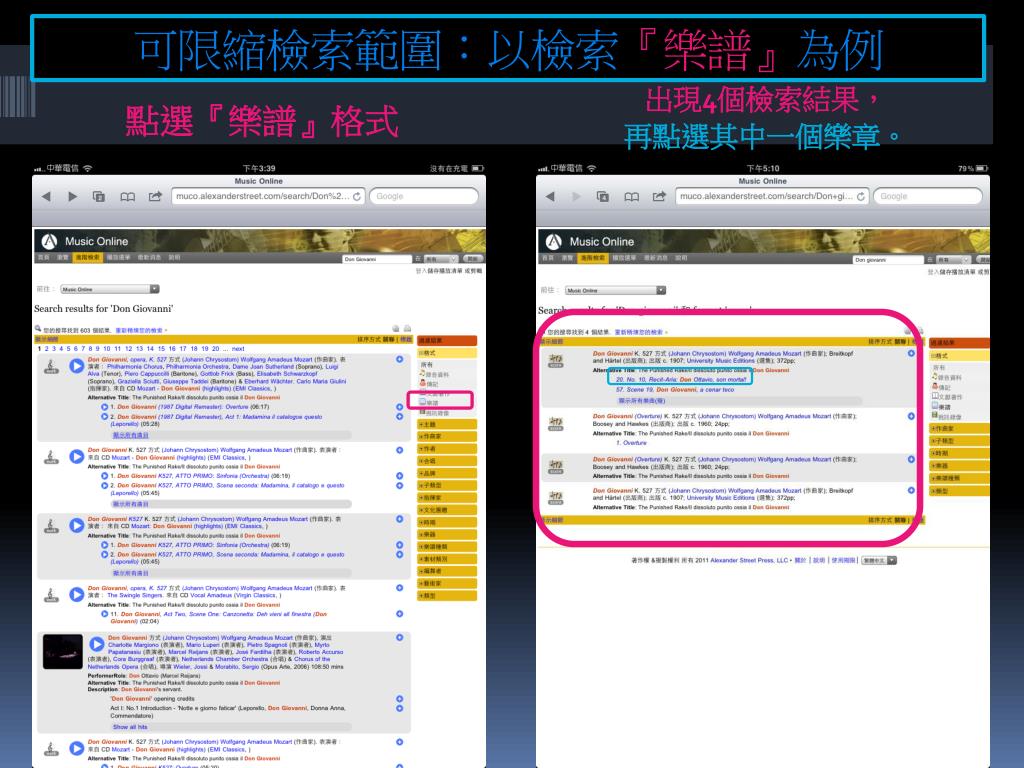Reload page icon in right iPad address bar
This screenshot has height=768, width=1024.
click(861, 197)
